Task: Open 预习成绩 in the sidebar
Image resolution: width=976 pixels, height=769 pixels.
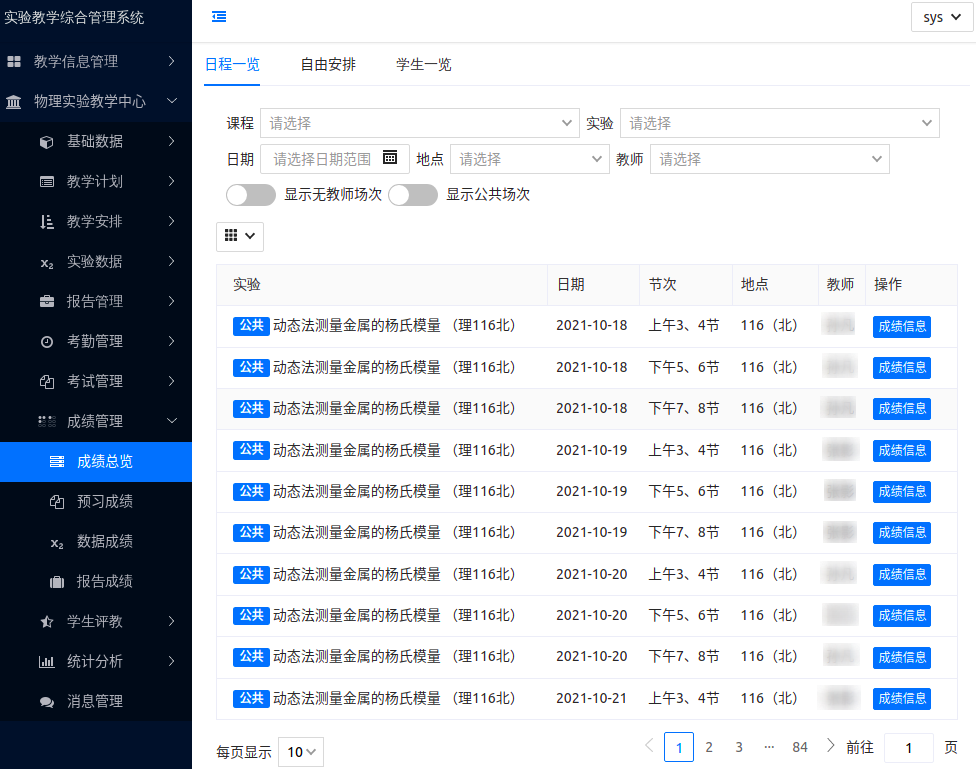Action: coord(104,502)
